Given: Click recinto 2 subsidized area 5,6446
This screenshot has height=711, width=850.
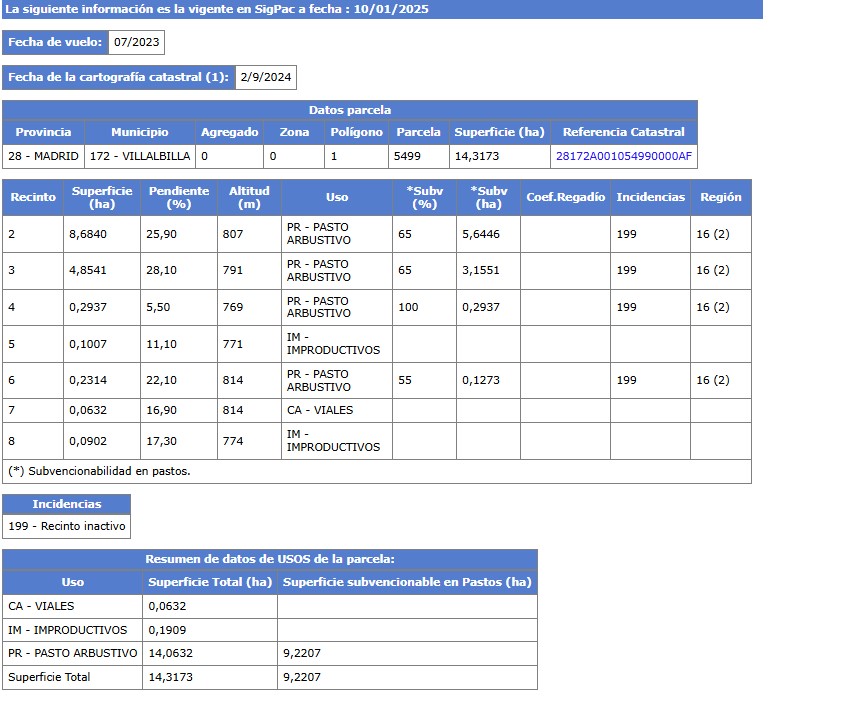Looking at the screenshot, I should [x=481, y=234].
